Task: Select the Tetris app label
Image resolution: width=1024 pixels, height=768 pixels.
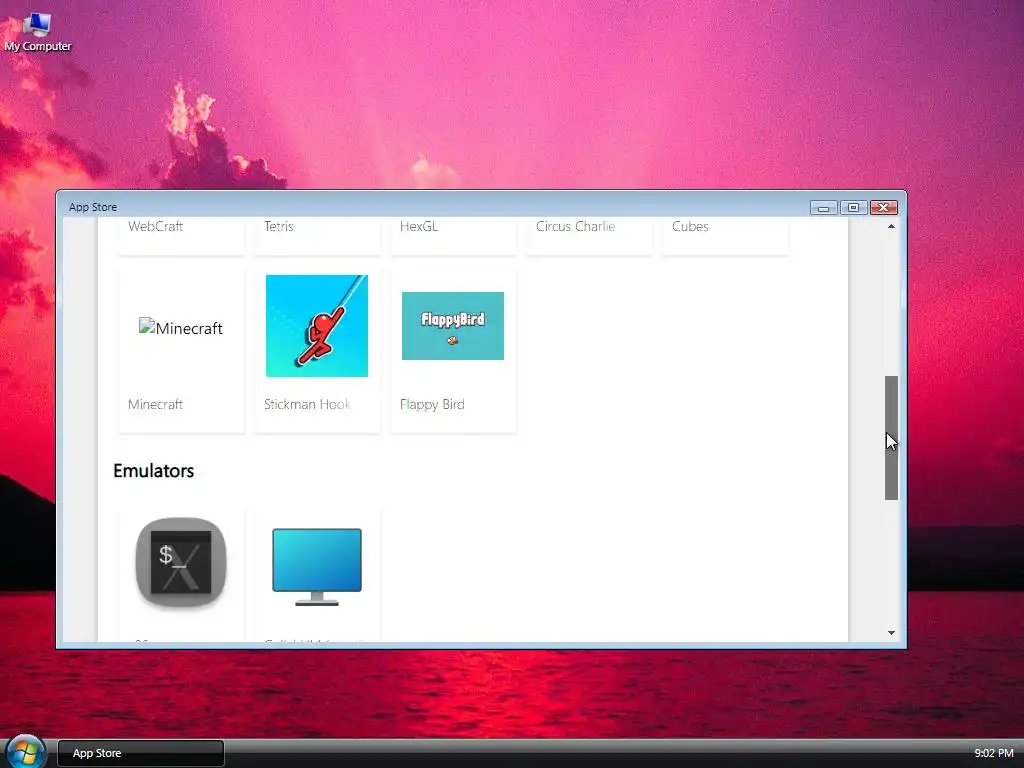Action: click(x=279, y=227)
